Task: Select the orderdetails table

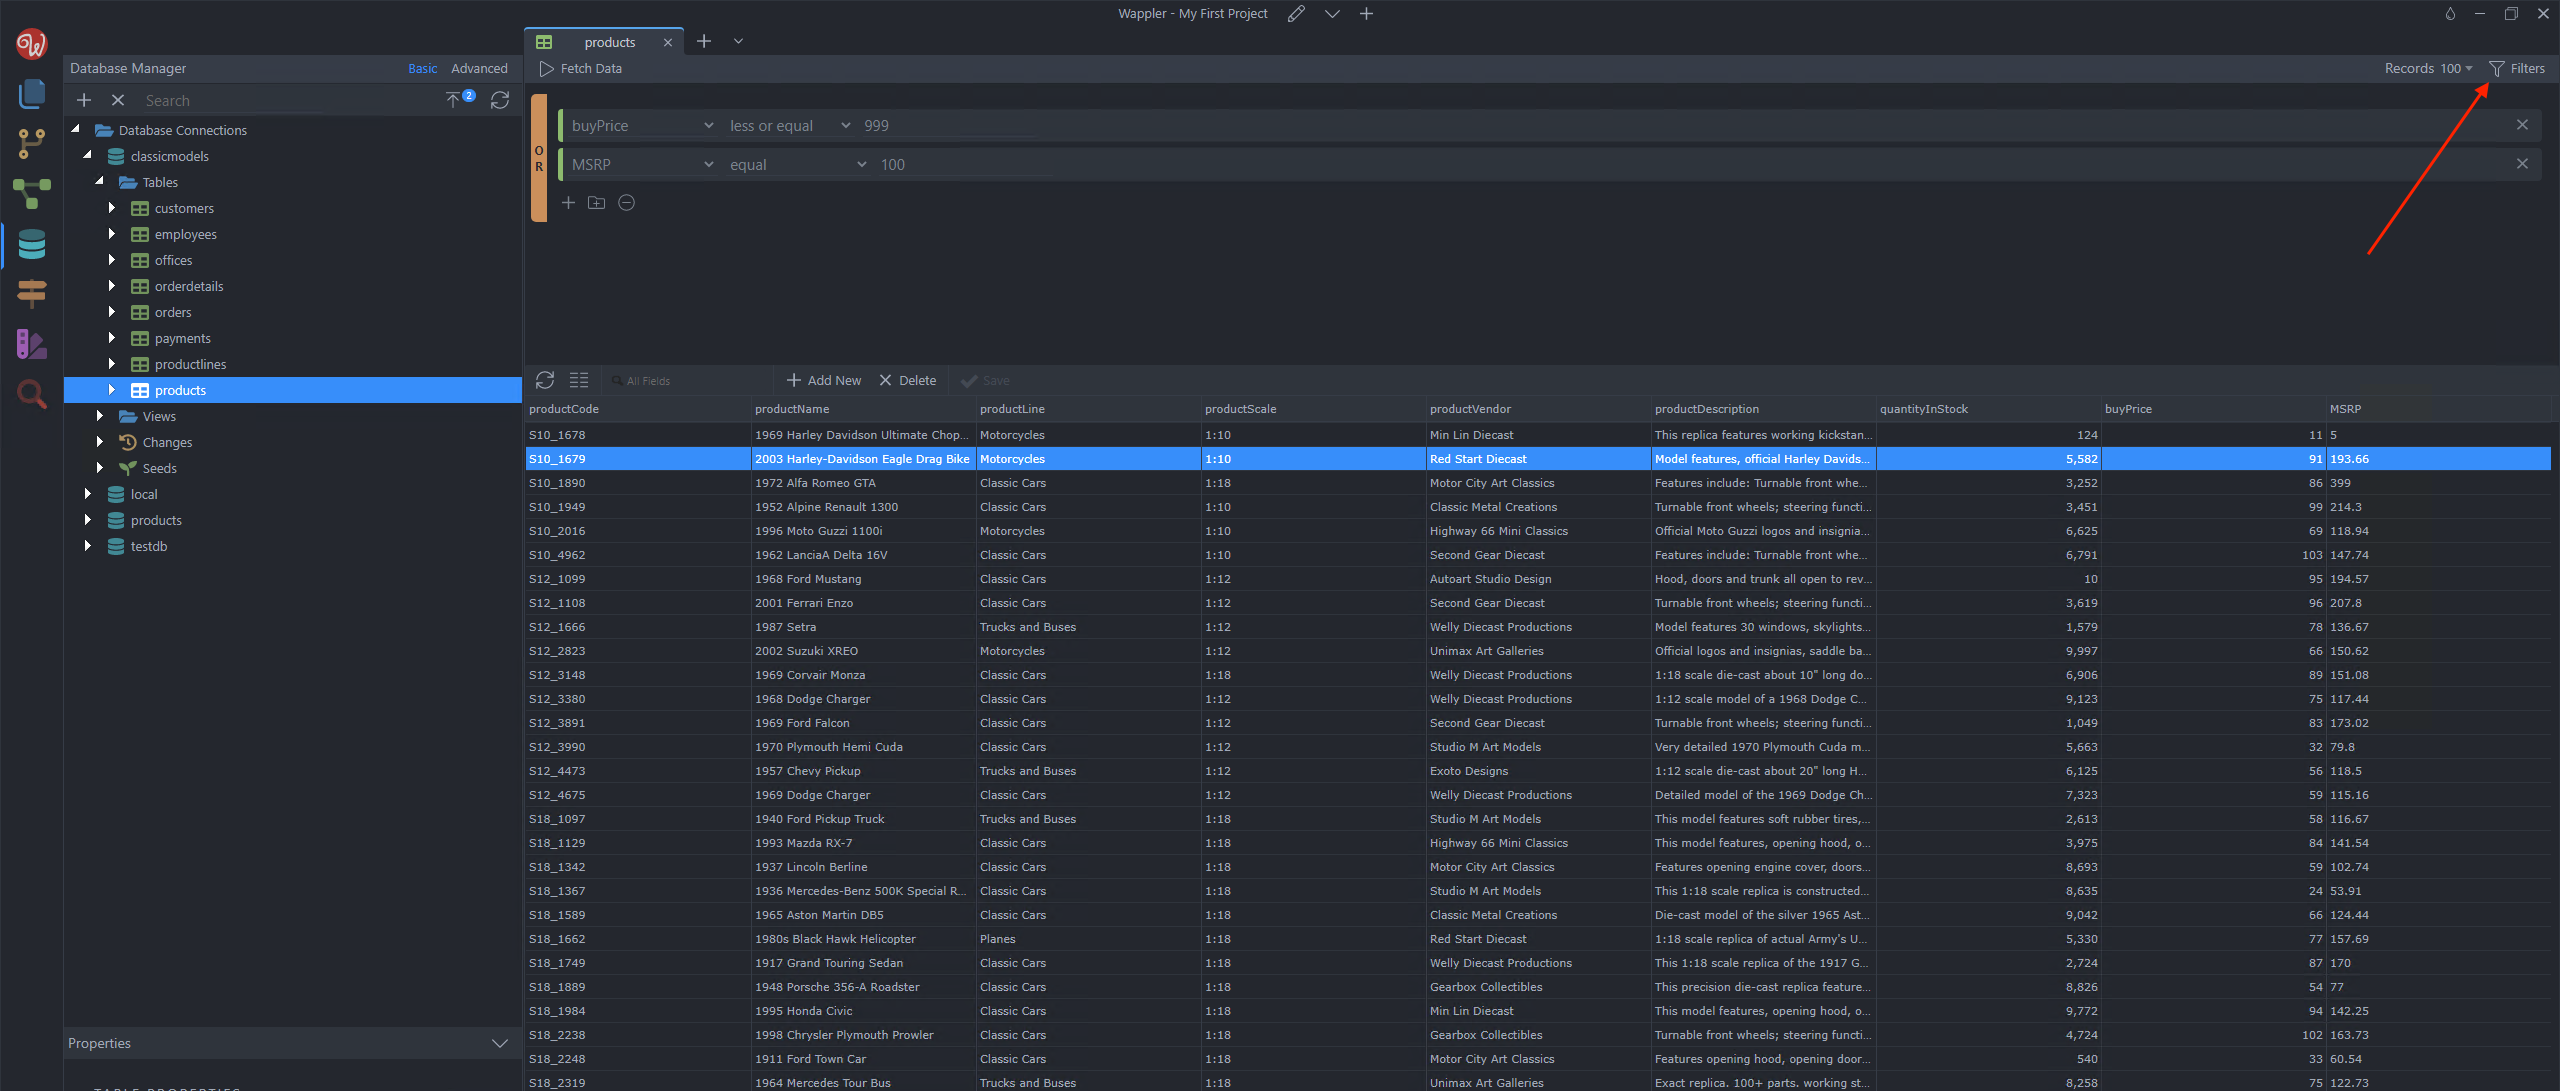Action: click(x=189, y=286)
